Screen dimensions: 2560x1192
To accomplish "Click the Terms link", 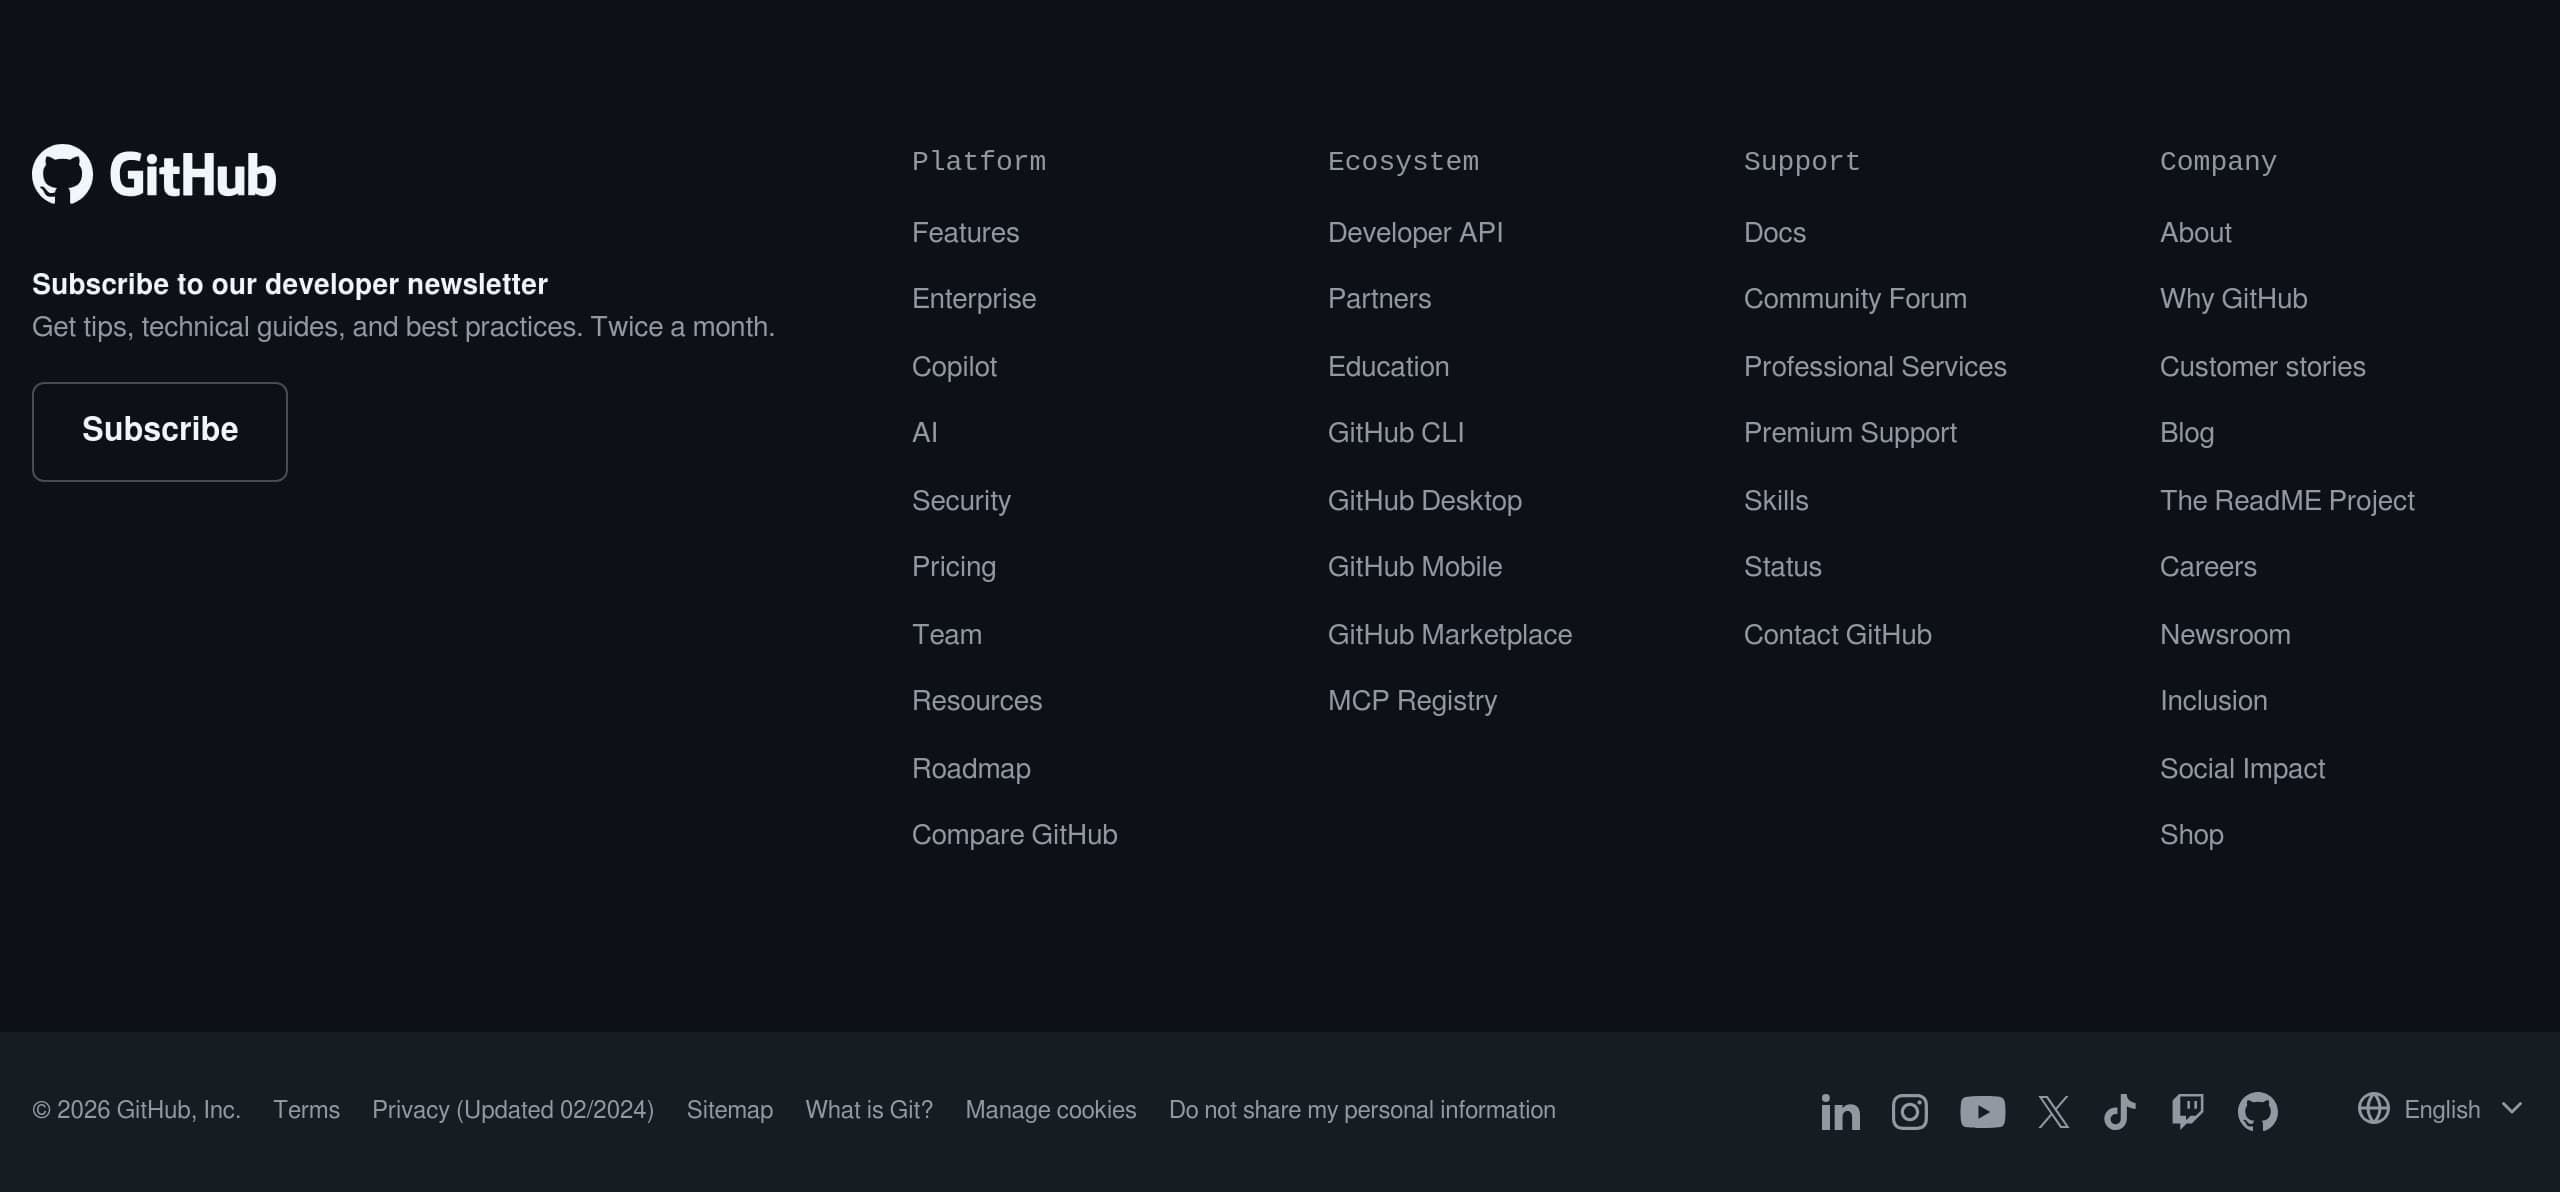I will pyautogui.click(x=306, y=1110).
